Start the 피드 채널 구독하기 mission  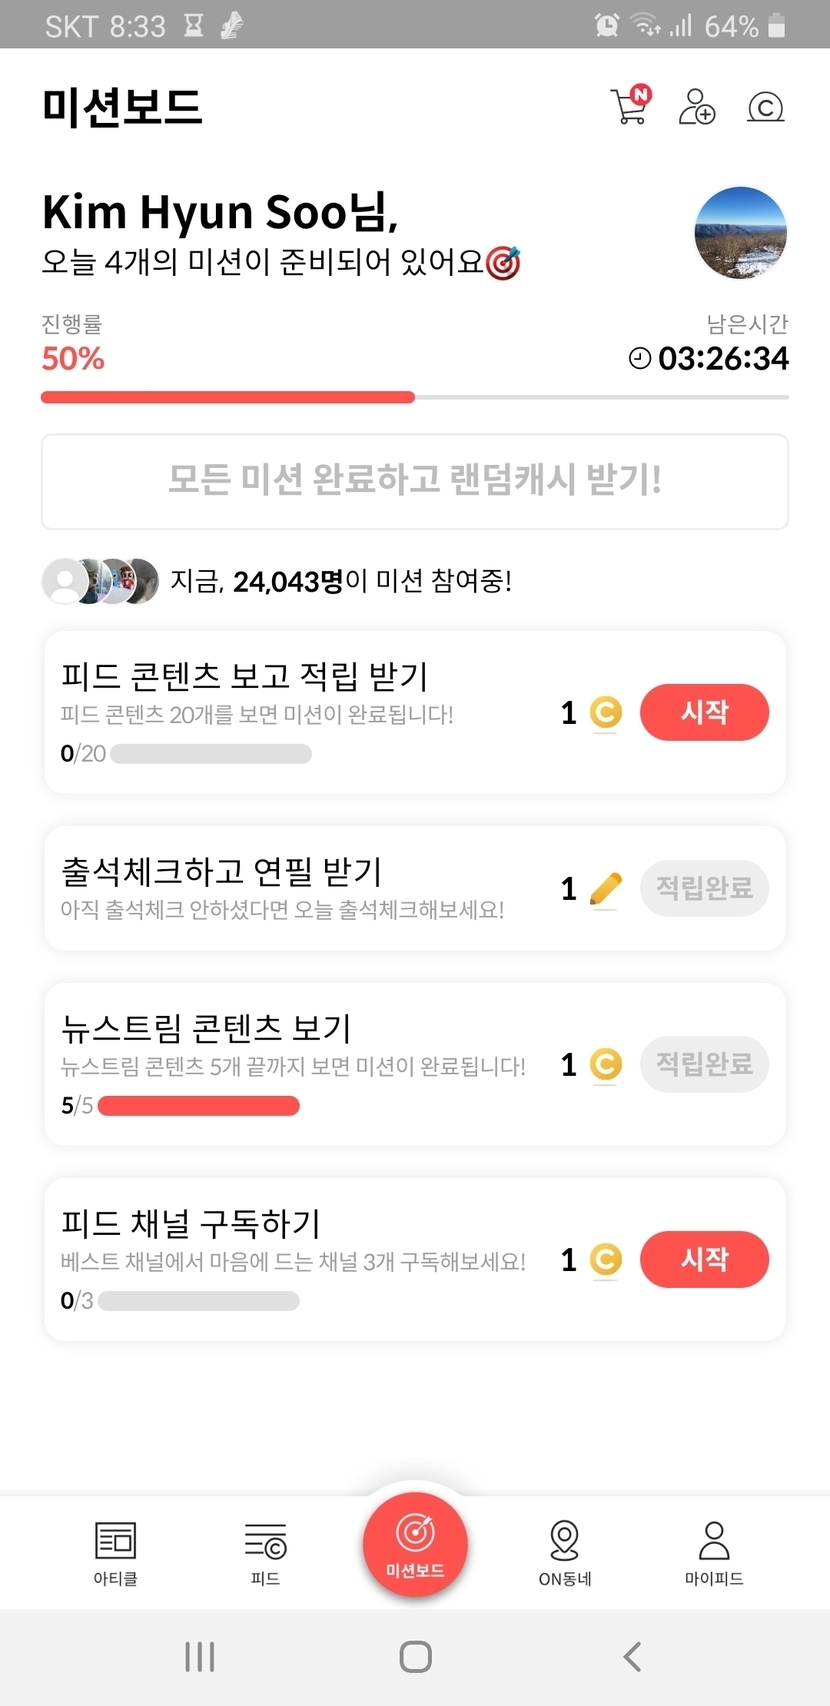coord(704,1259)
